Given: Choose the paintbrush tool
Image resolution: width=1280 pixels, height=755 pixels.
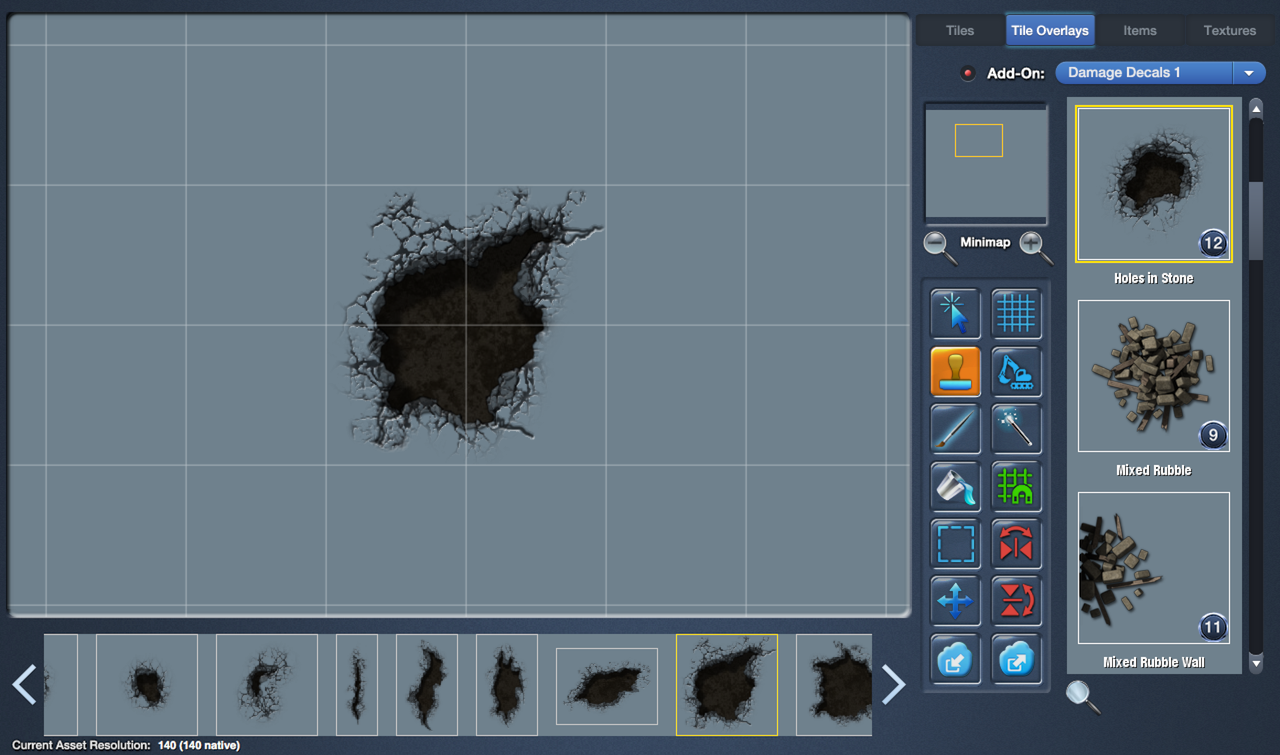Looking at the screenshot, I should click(x=955, y=429).
